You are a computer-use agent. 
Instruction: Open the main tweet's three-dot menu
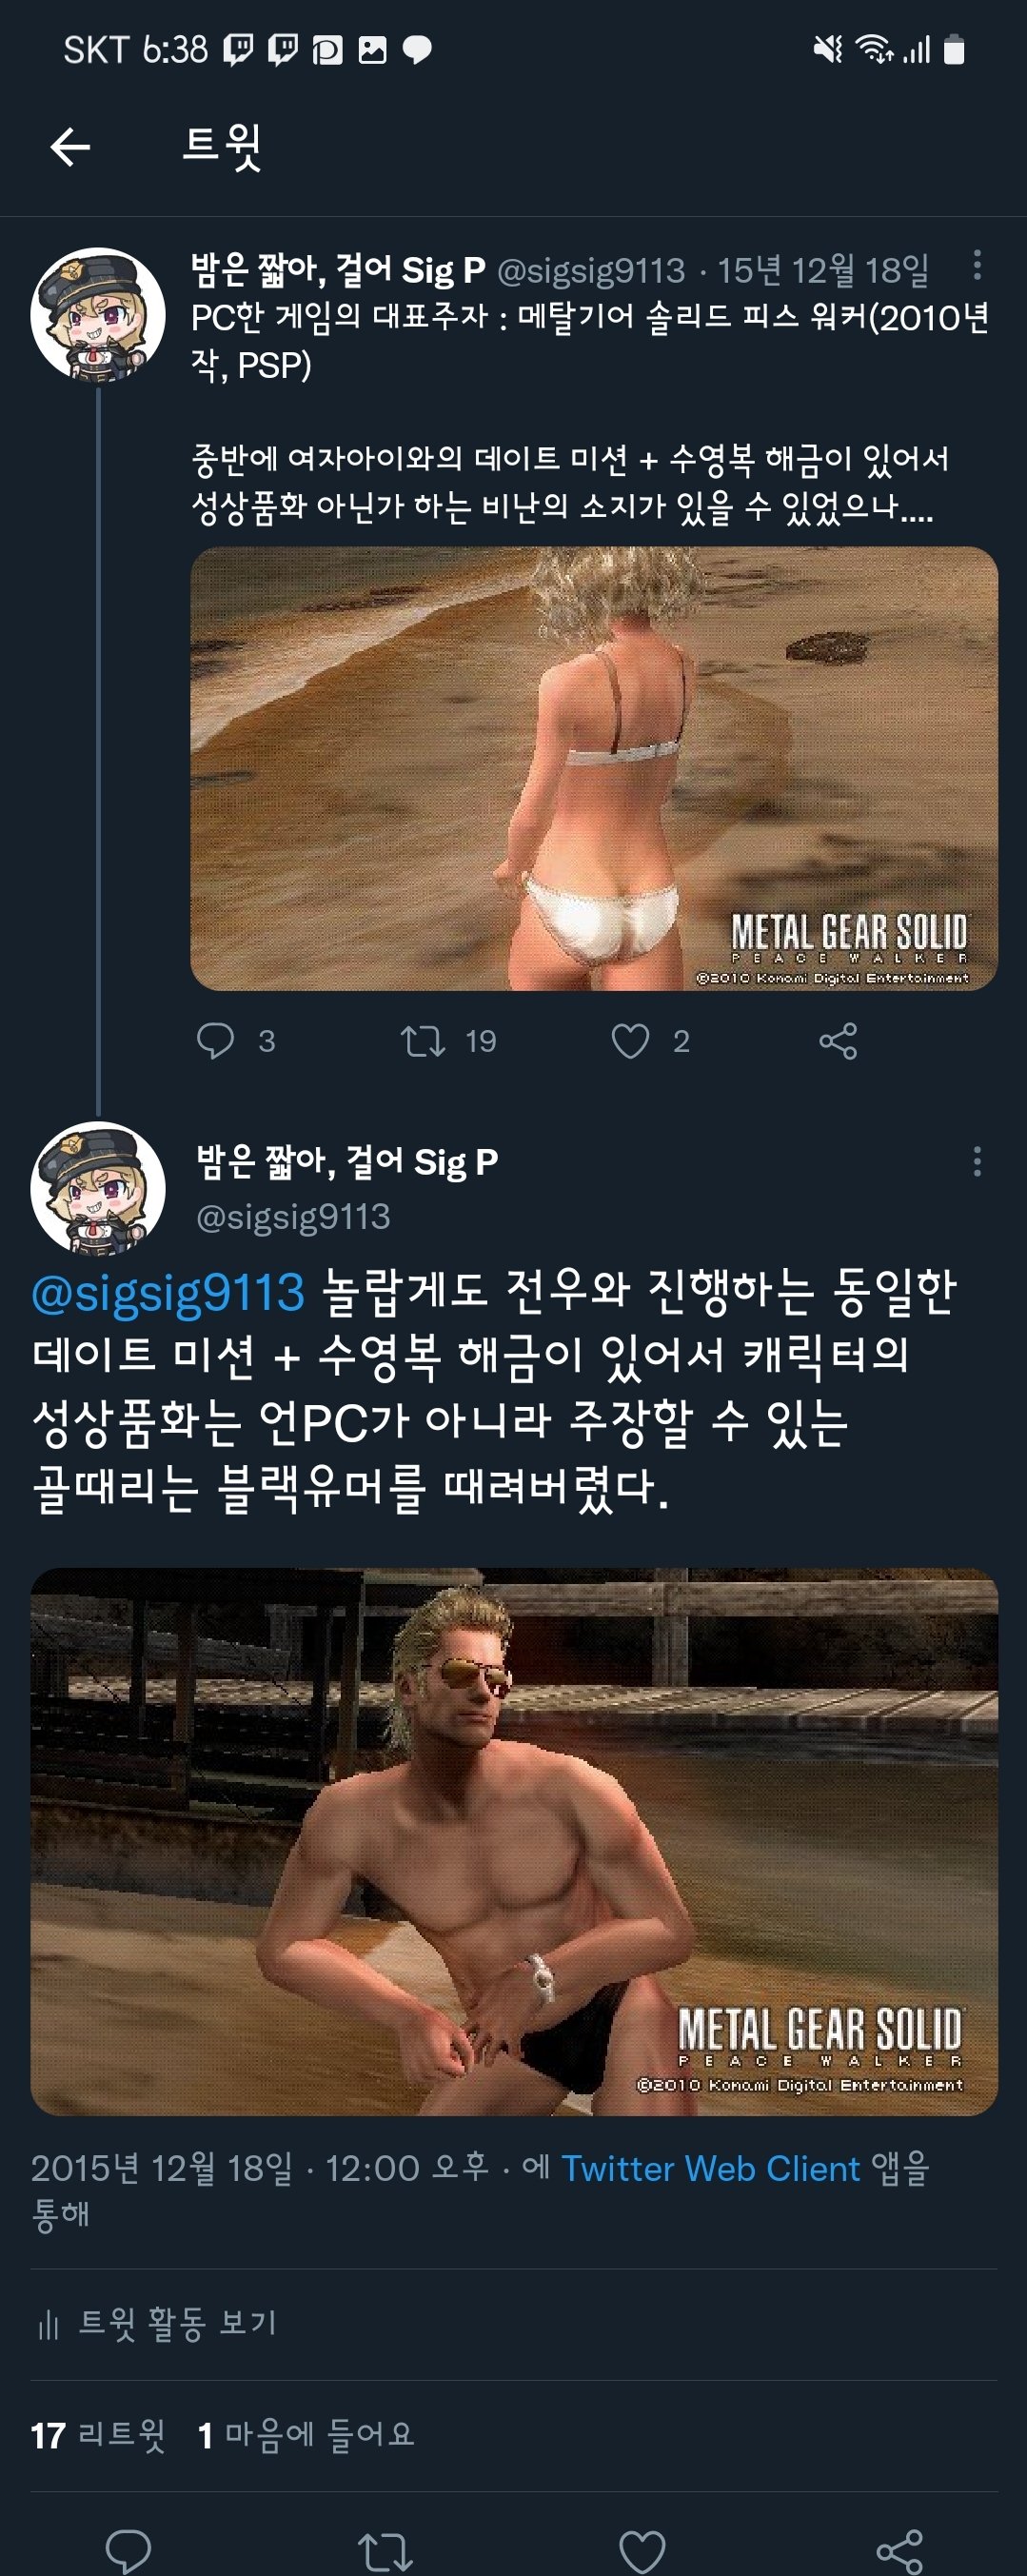point(976,1161)
